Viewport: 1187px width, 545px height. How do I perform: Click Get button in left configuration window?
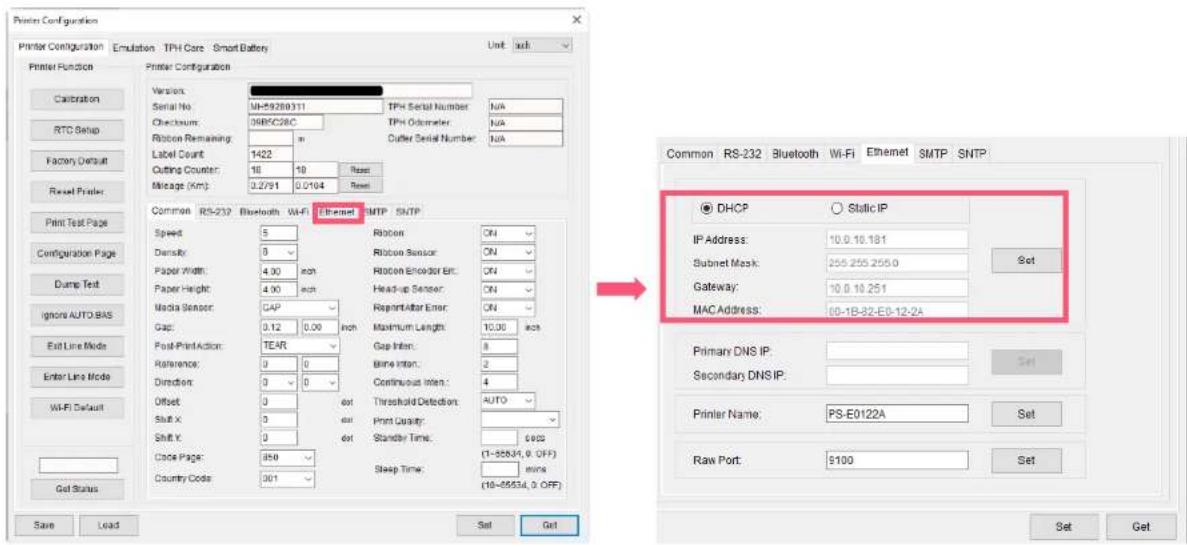coord(550,525)
